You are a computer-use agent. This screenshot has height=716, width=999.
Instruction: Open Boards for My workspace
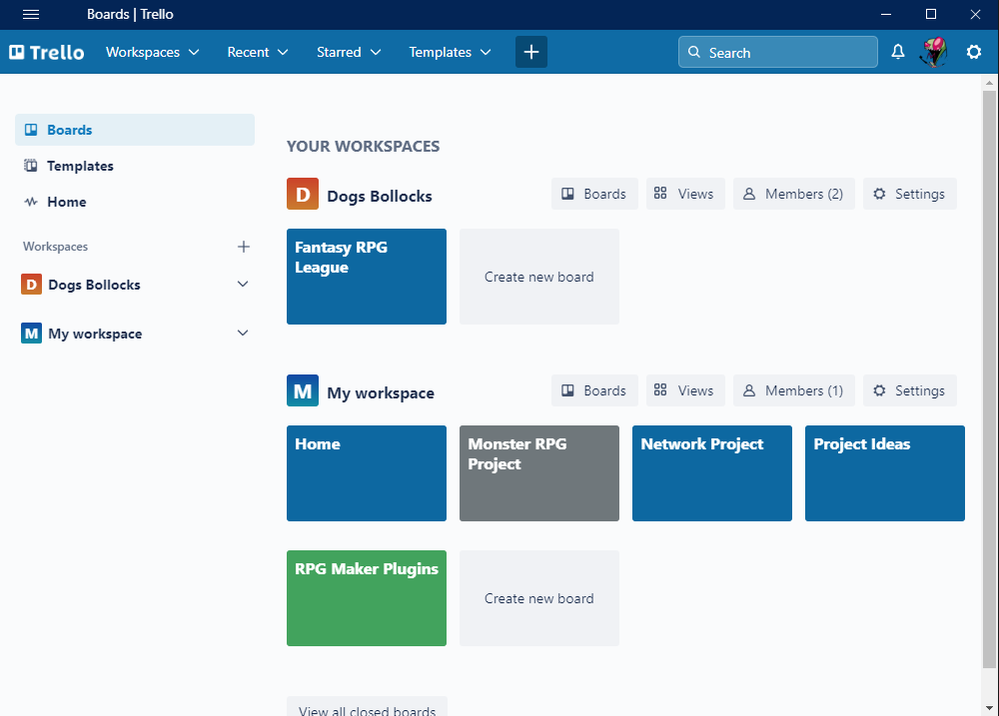click(x=594, y=390)
